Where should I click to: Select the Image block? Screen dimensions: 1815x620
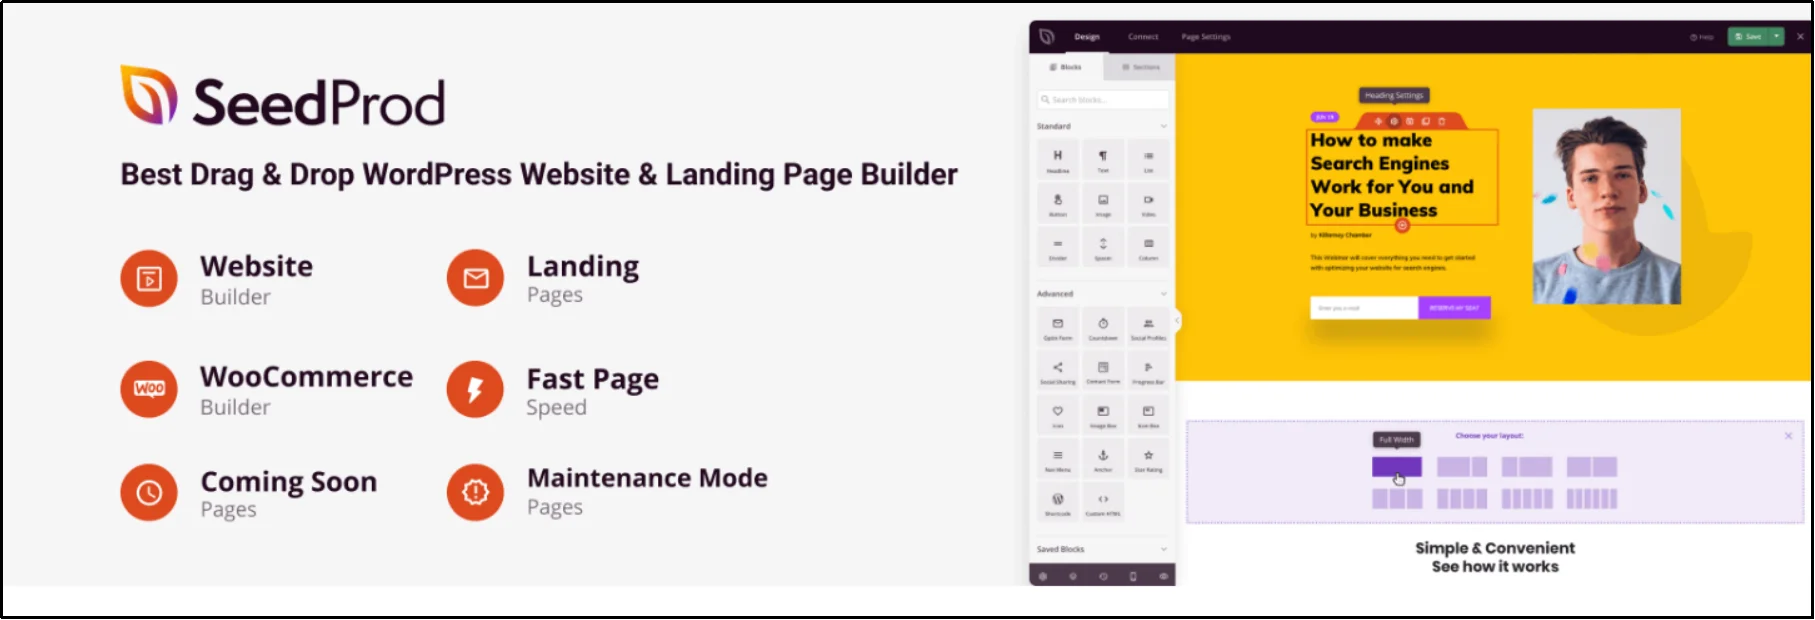click(1103, 204)
